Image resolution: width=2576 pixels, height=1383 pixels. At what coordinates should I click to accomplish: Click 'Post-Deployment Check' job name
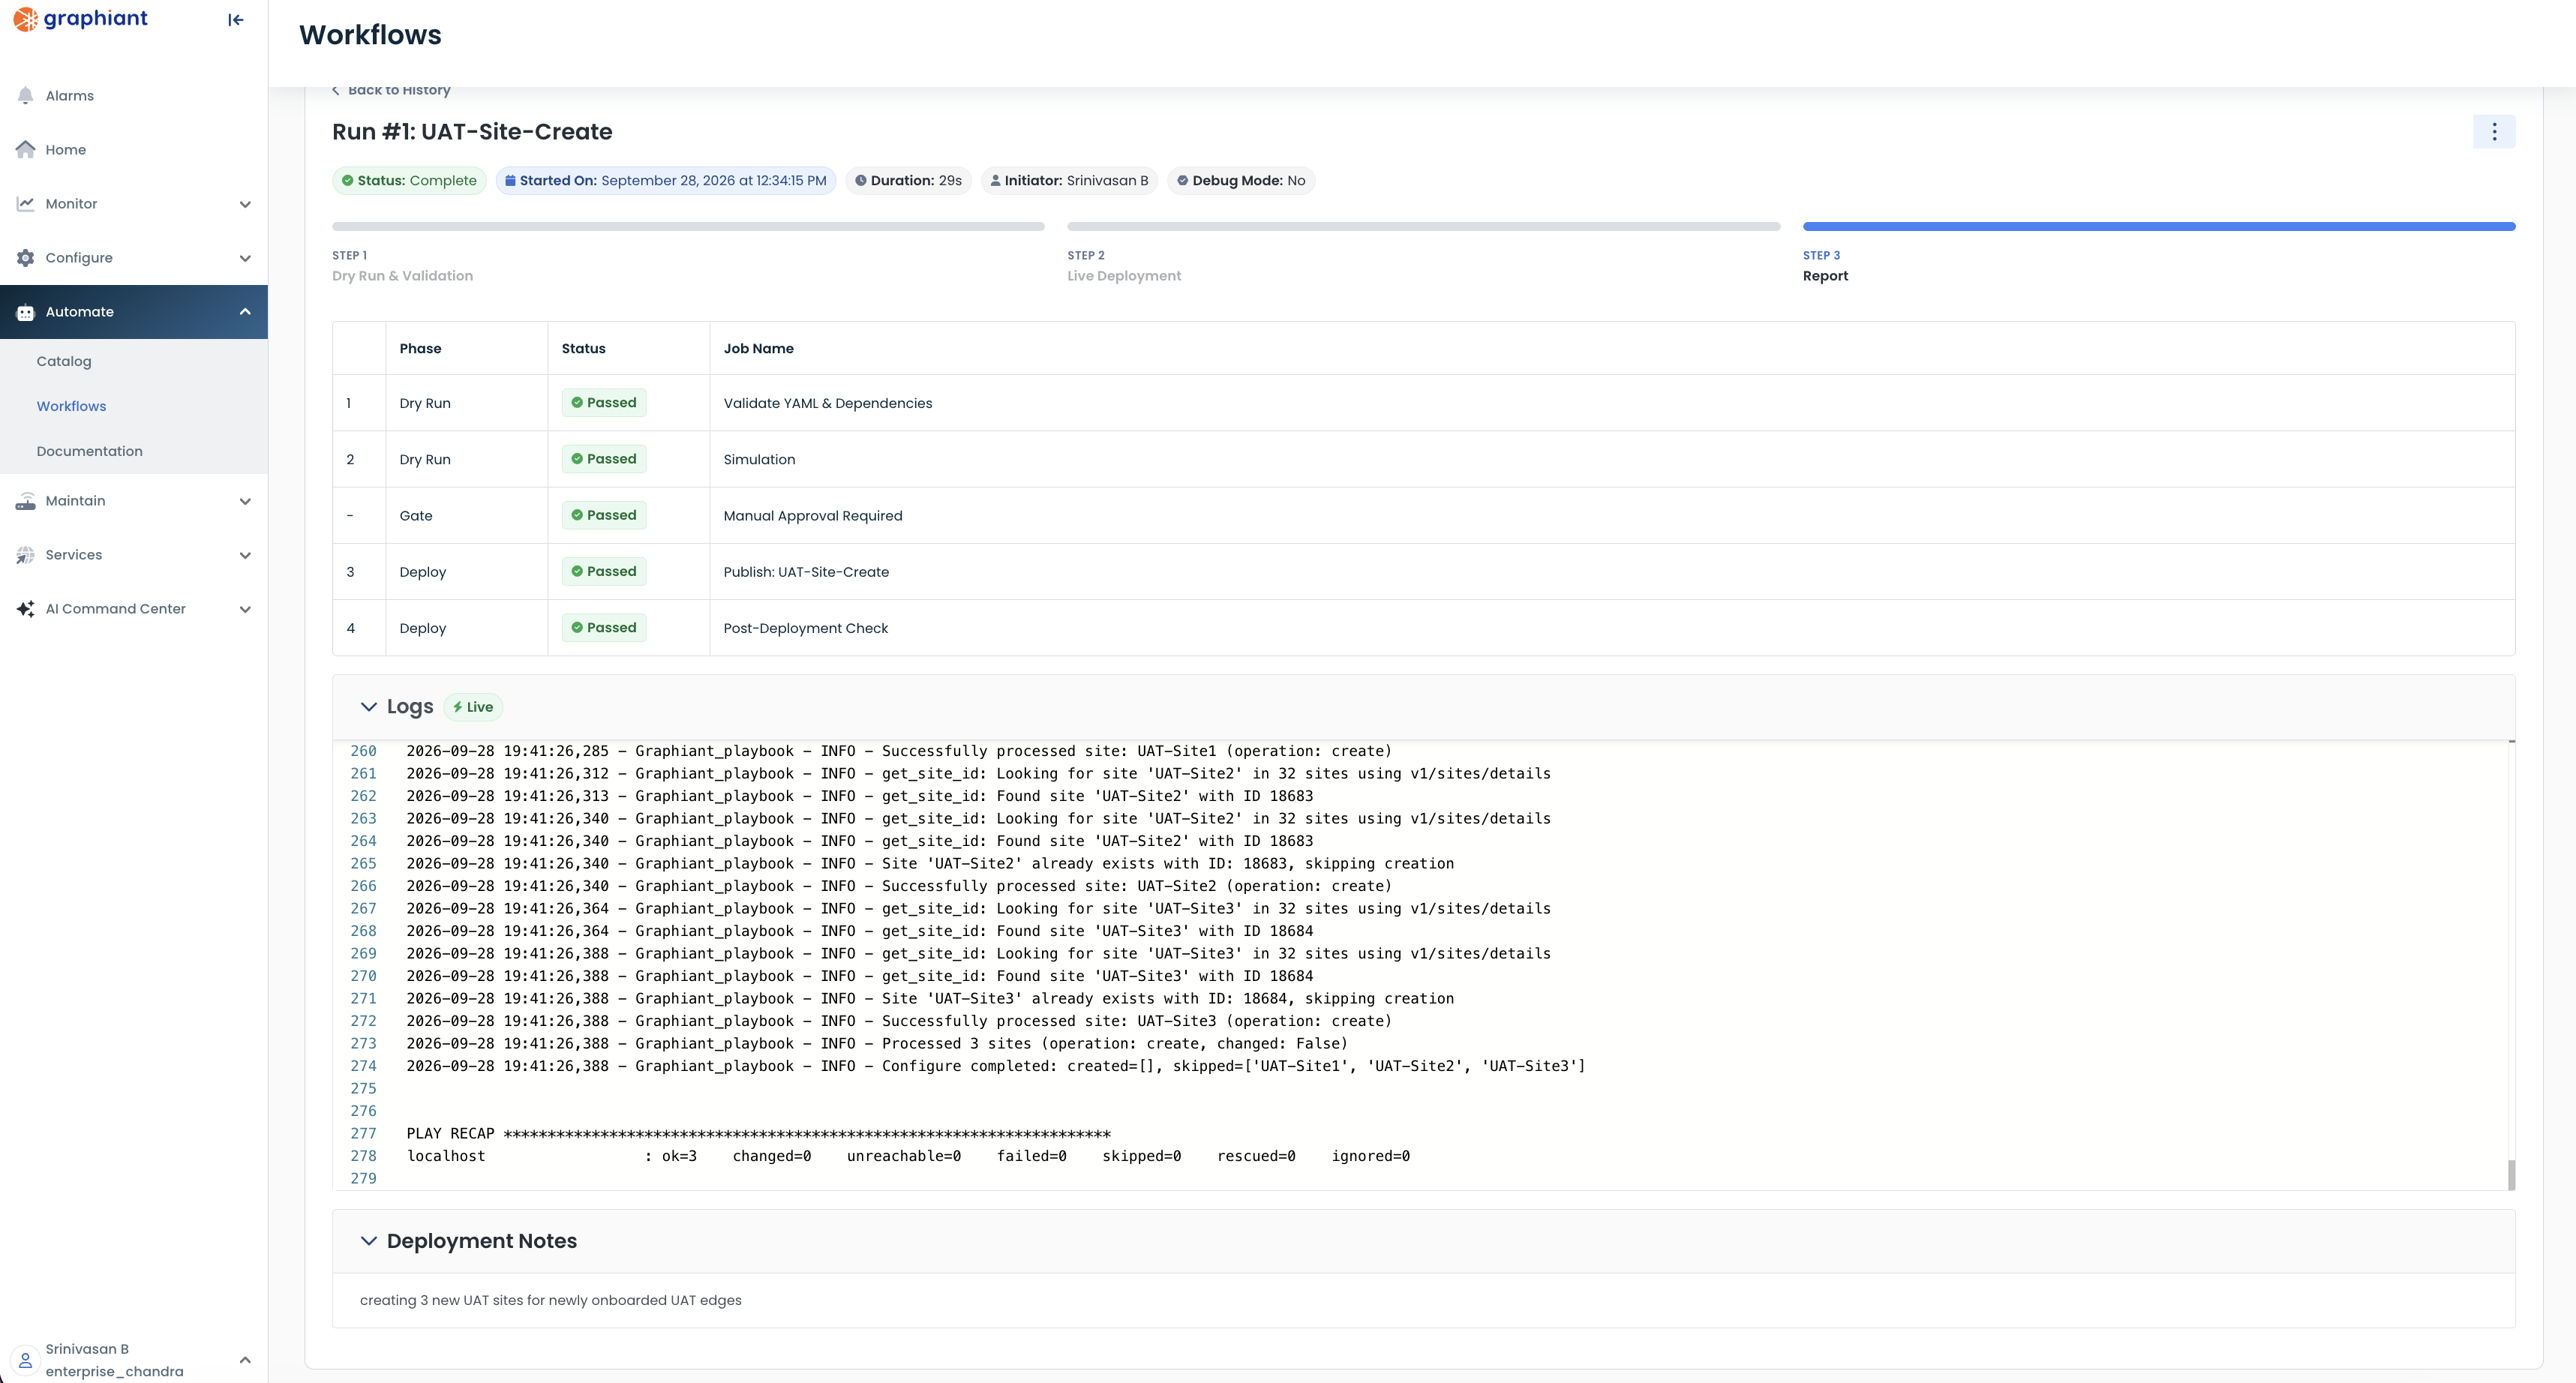(x=805, y=628)
